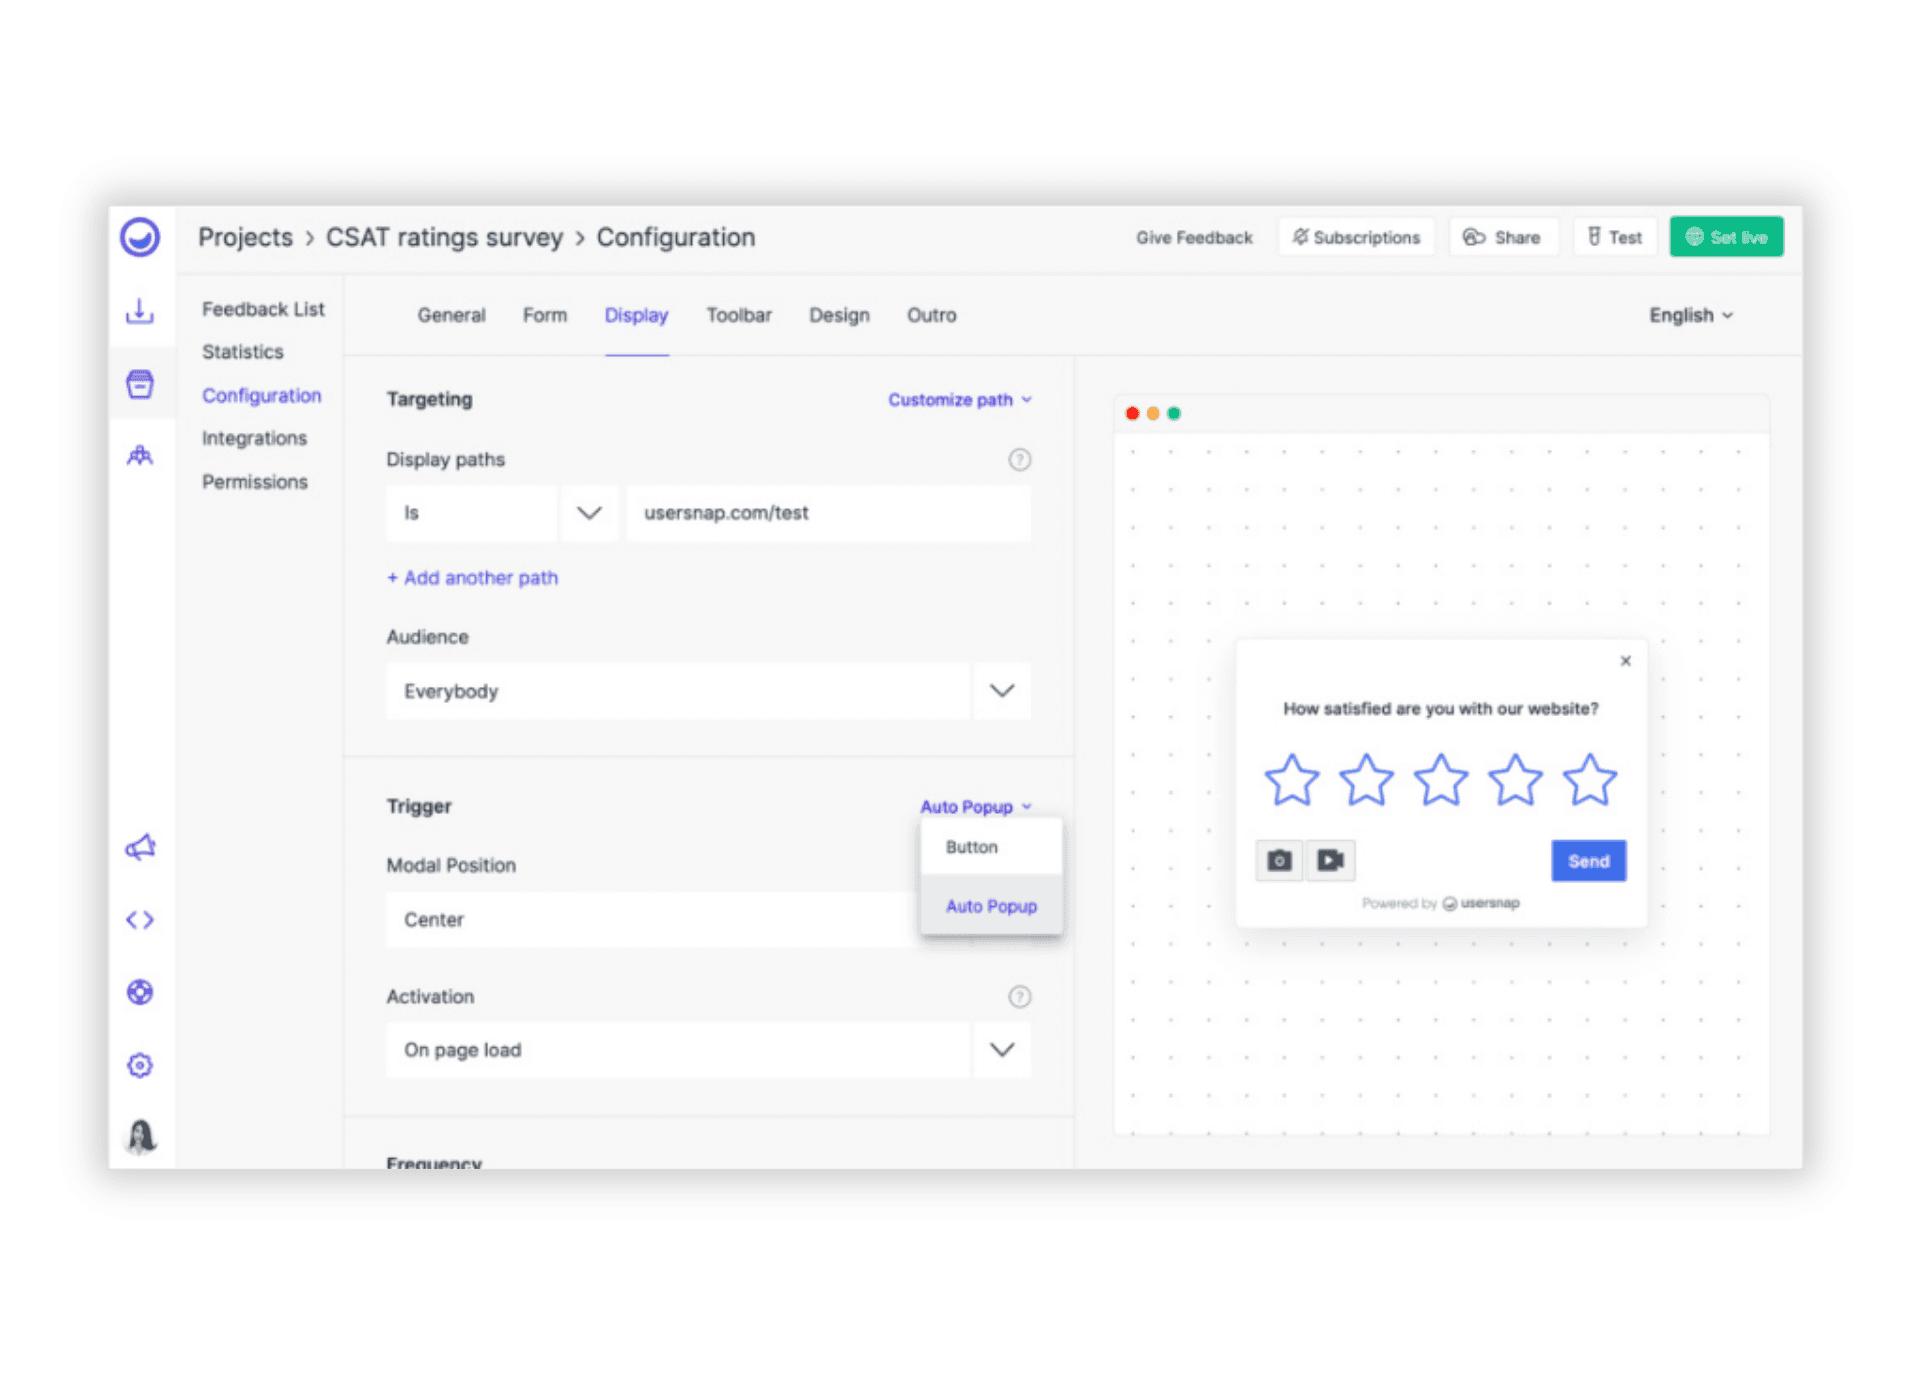Click the Usersnap logo icon
This screenshot has width=1925, height=1375.
tap(140, 238)
